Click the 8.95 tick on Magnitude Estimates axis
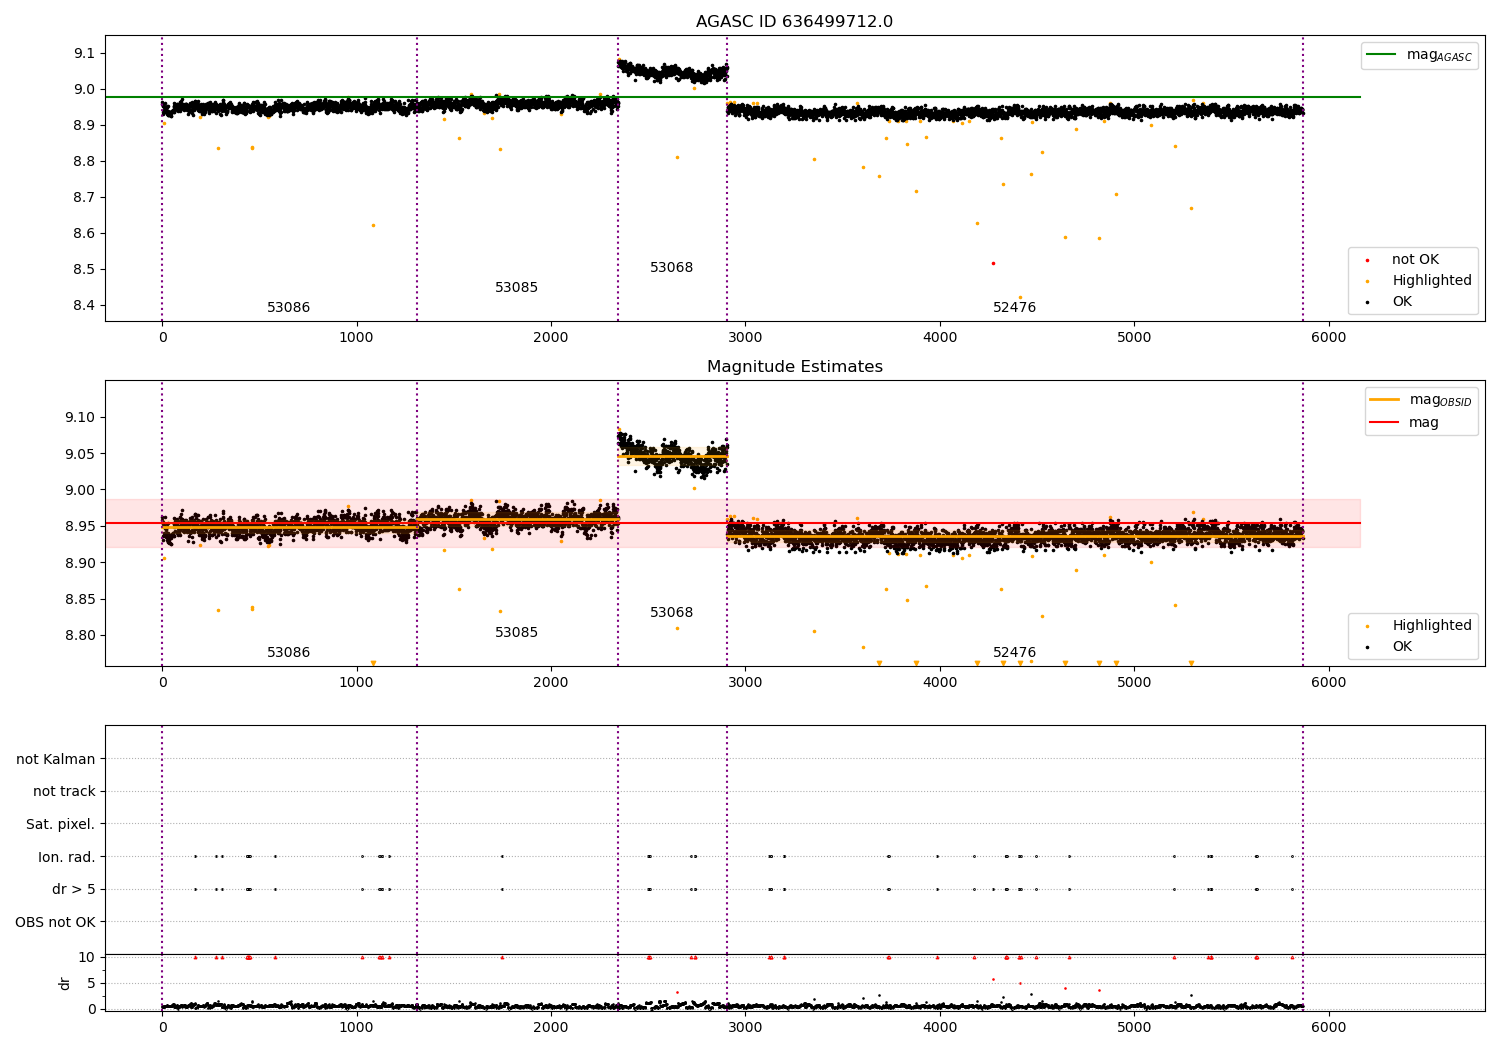Screen dimensions: 1500x1050 pos(82,527)
